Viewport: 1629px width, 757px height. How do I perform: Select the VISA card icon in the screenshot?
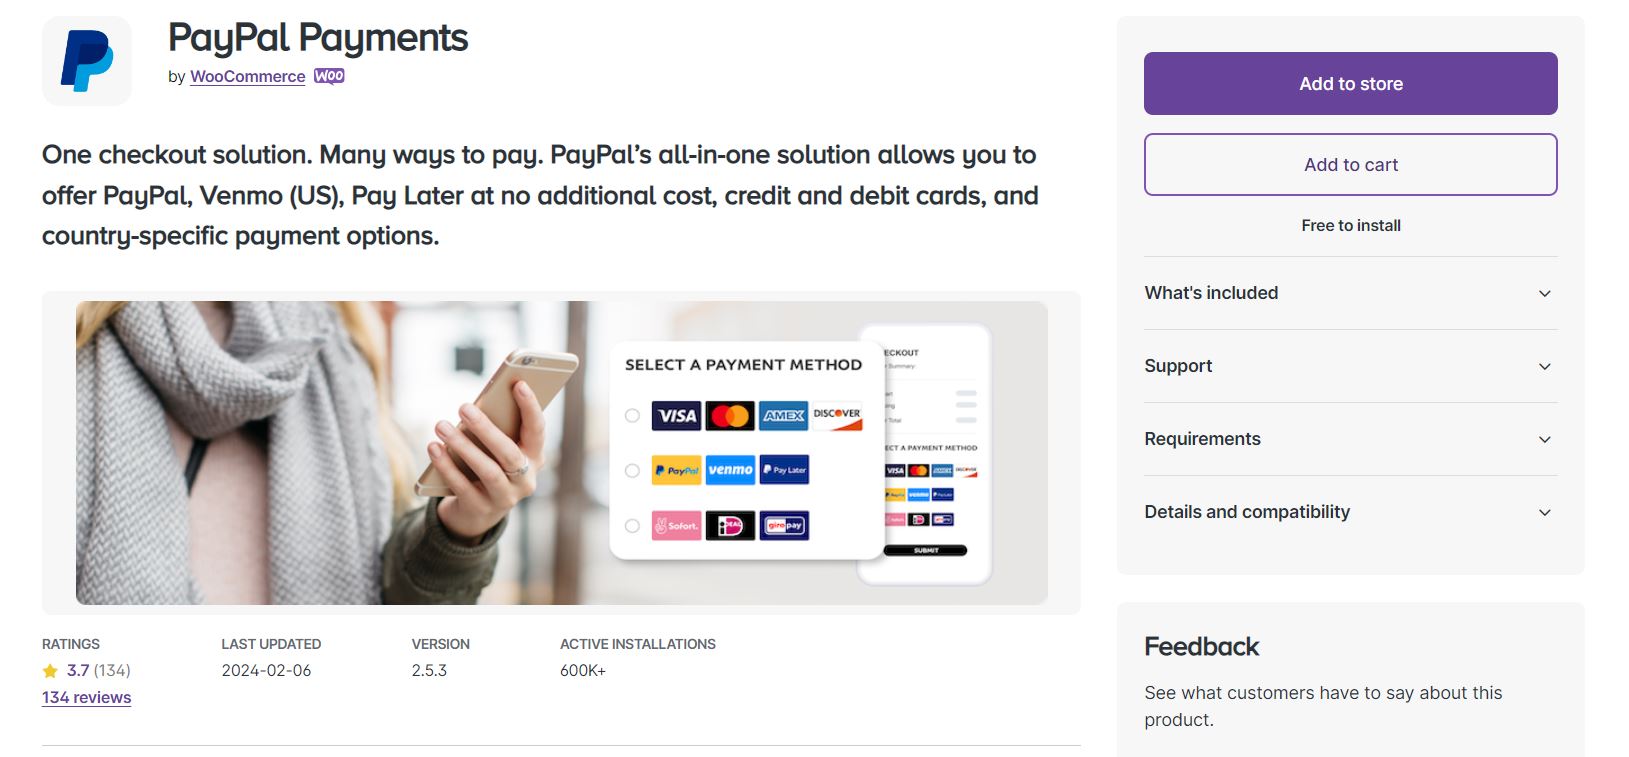(676, 416)
